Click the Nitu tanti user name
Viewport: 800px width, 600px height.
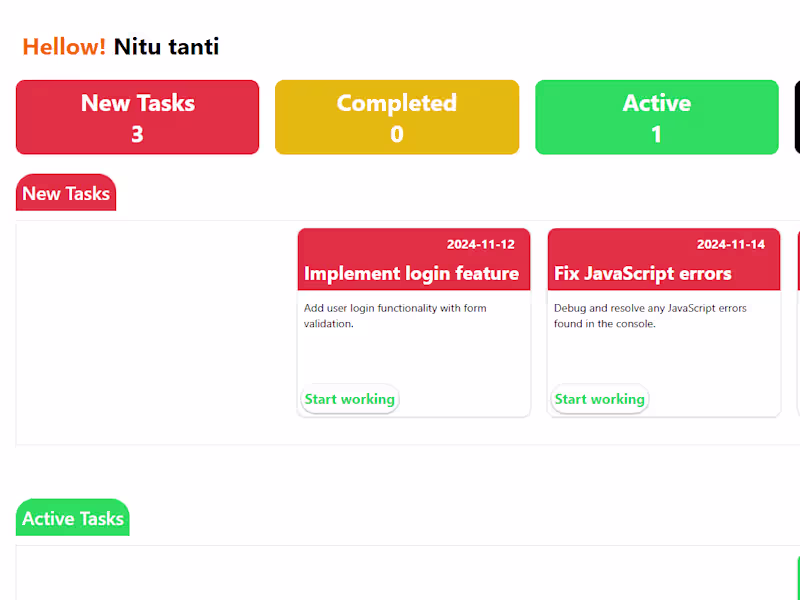[166, 46]
